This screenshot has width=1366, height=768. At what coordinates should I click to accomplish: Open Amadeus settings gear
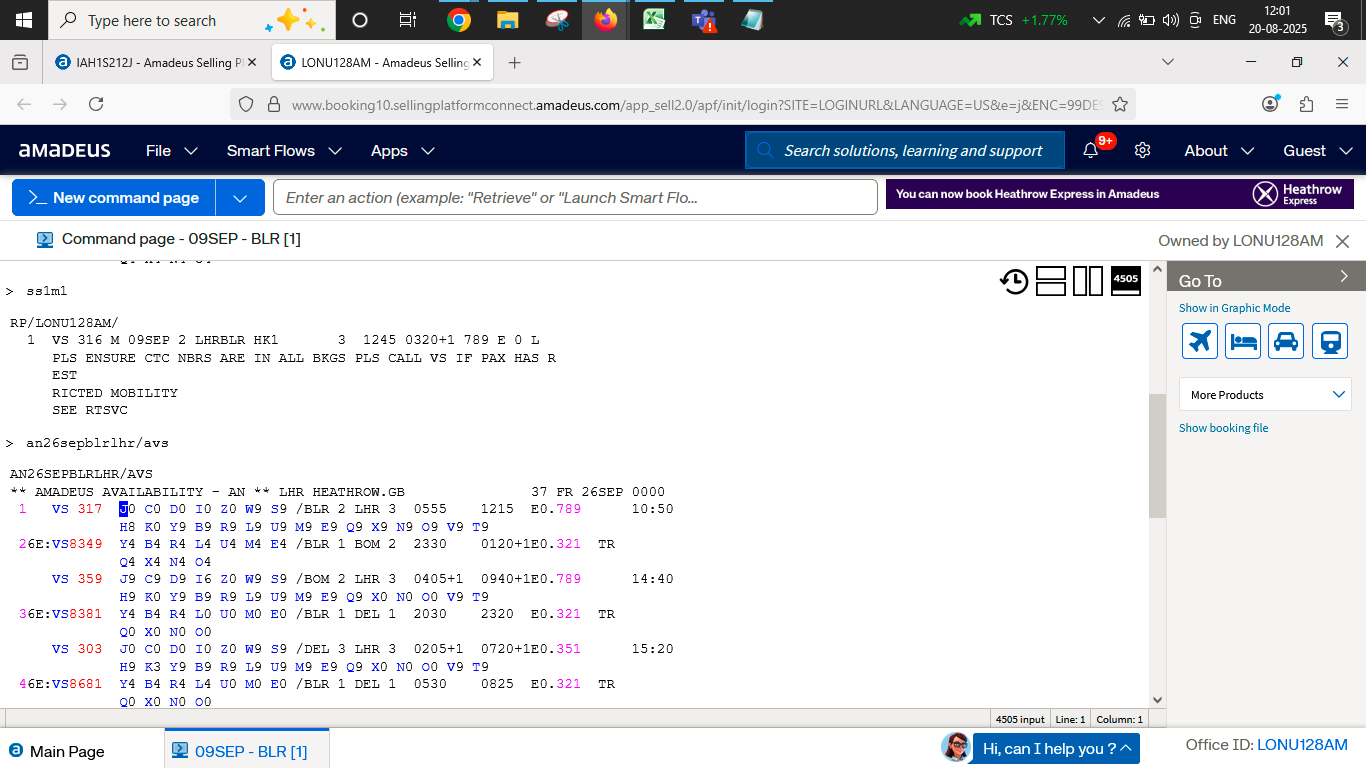[1142, 151]
